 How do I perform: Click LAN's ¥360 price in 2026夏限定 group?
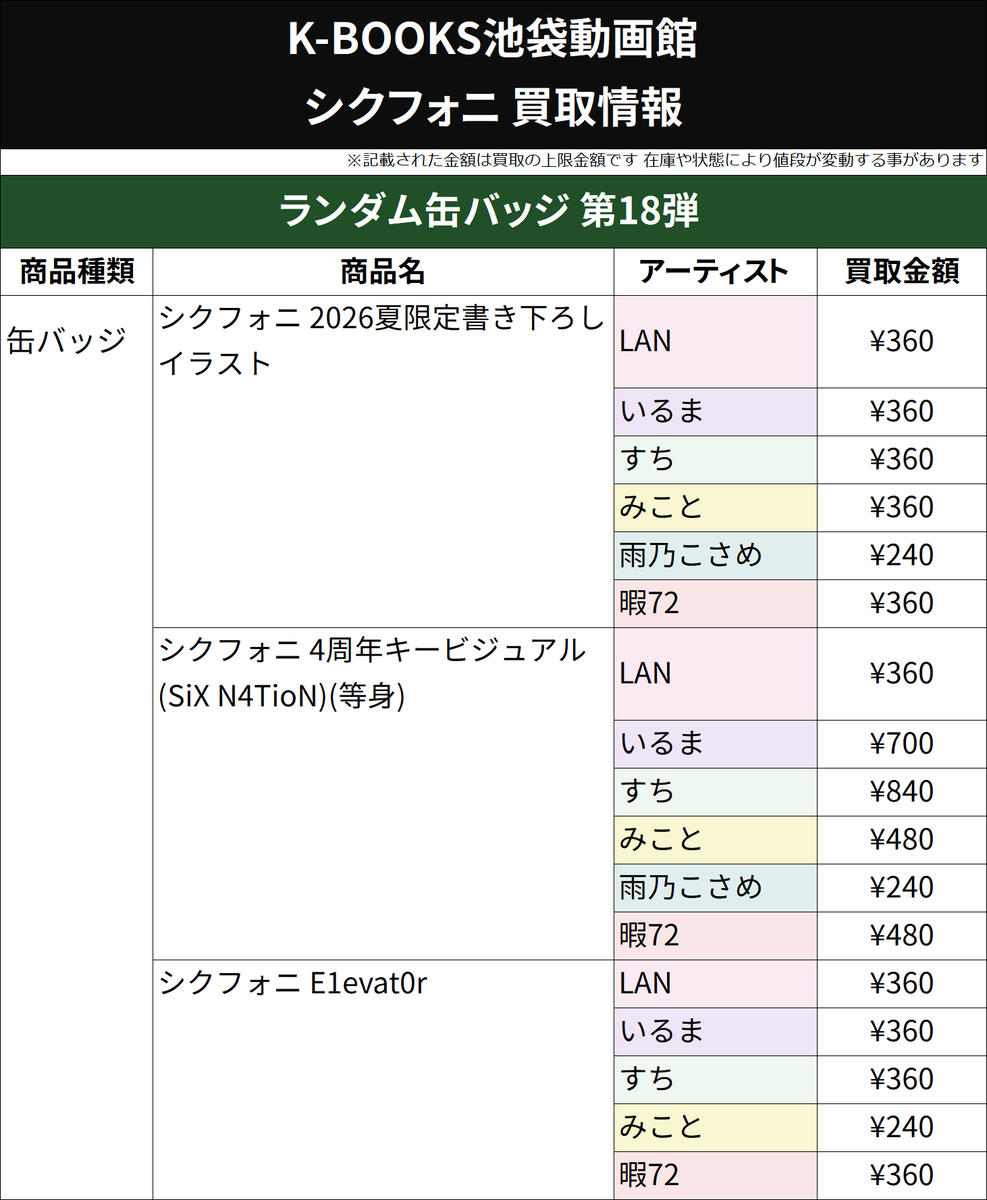click(x=902, y=341)
